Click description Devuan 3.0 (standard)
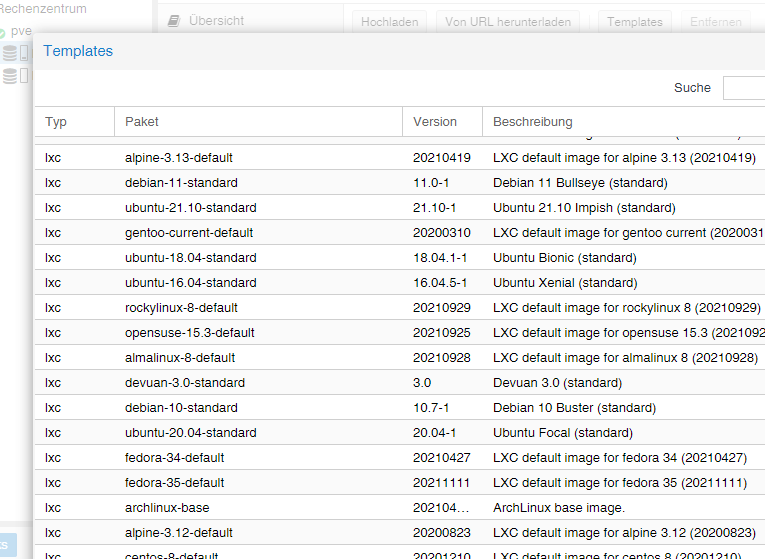 point(557,383)
